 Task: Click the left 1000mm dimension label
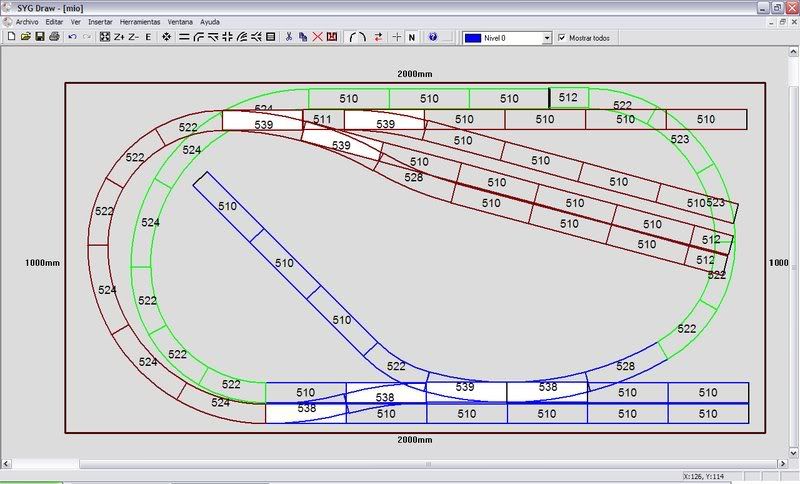pyautogui.click(x=42, y=263)
